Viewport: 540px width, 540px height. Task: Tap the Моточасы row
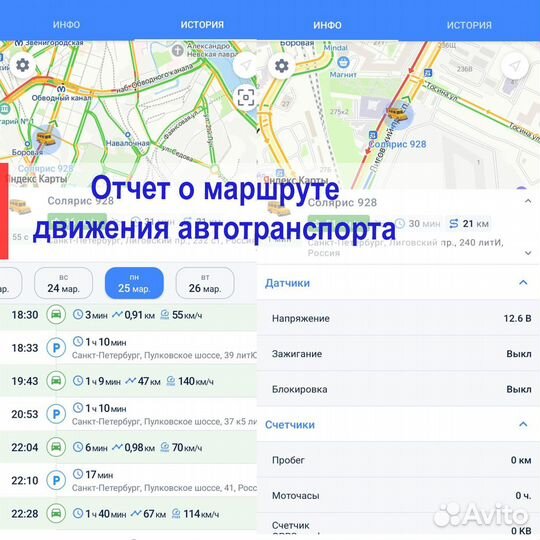[398, 496]
